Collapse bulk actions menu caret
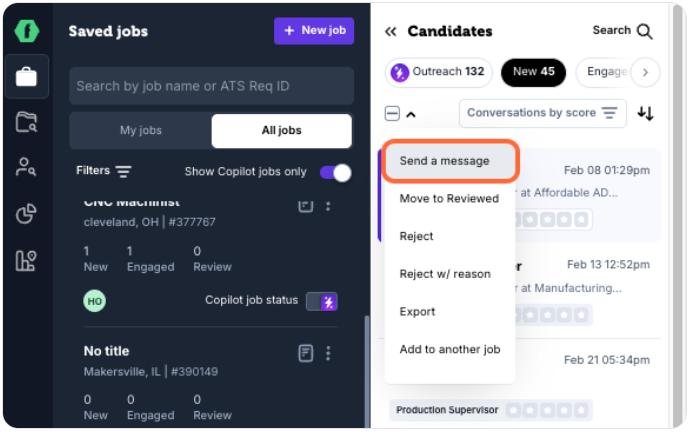Screen dimensions: 692x432 (x=411, y=115)
